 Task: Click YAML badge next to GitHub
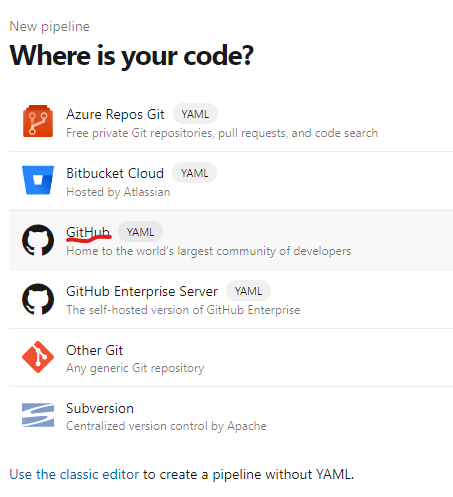point(140,232)
